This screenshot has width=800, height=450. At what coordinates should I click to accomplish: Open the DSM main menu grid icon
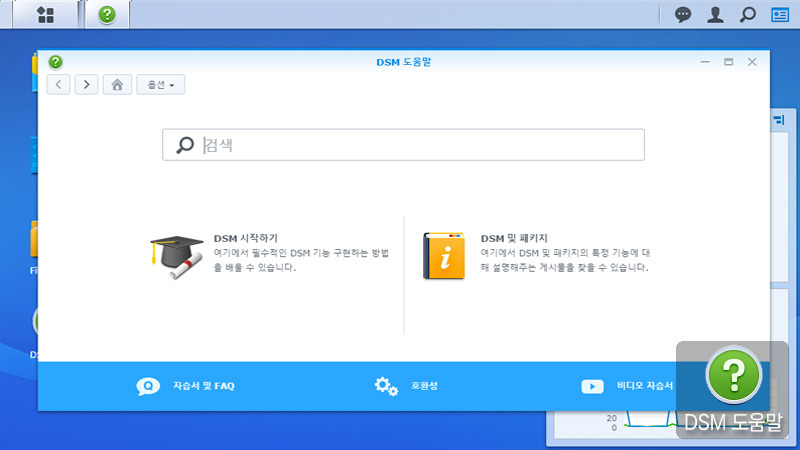coord(45,15)
